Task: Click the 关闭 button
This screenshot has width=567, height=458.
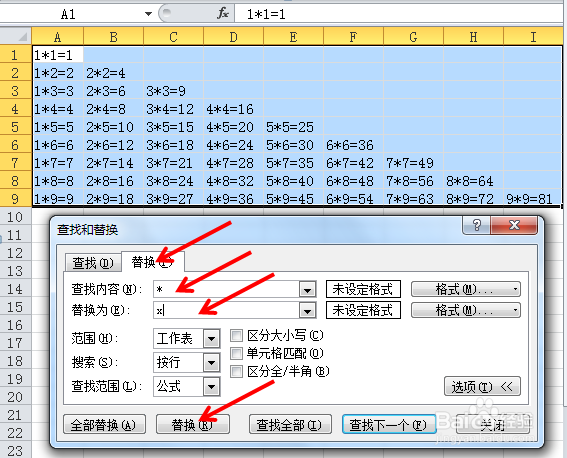Action: [493, 424]
